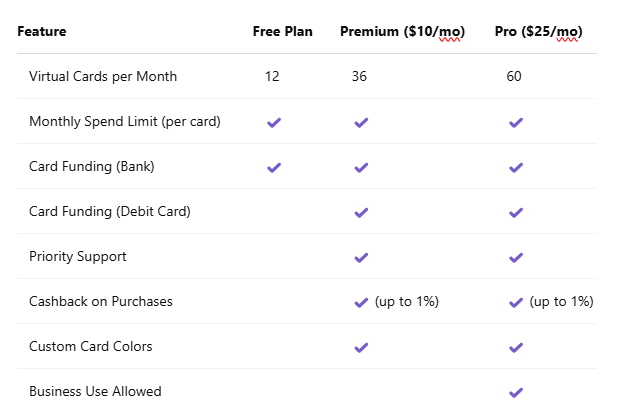Click Premium checkmark for Priority Support
The width and height of the screenshot is (624, 413).
click(x=361, y=257)
